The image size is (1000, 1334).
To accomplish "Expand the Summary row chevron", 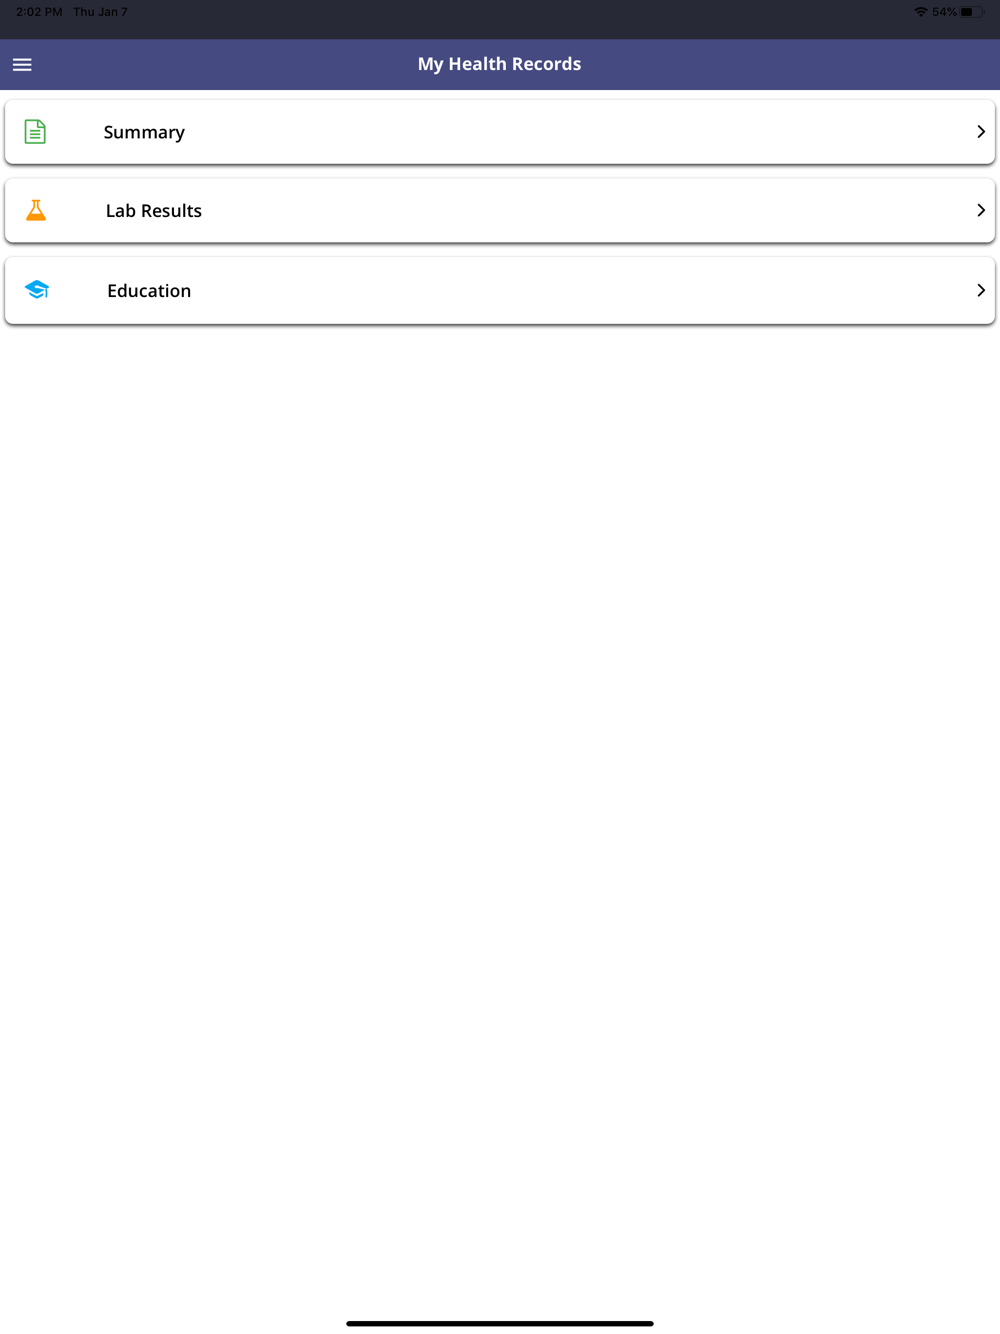I will click(x=981, y=132).
